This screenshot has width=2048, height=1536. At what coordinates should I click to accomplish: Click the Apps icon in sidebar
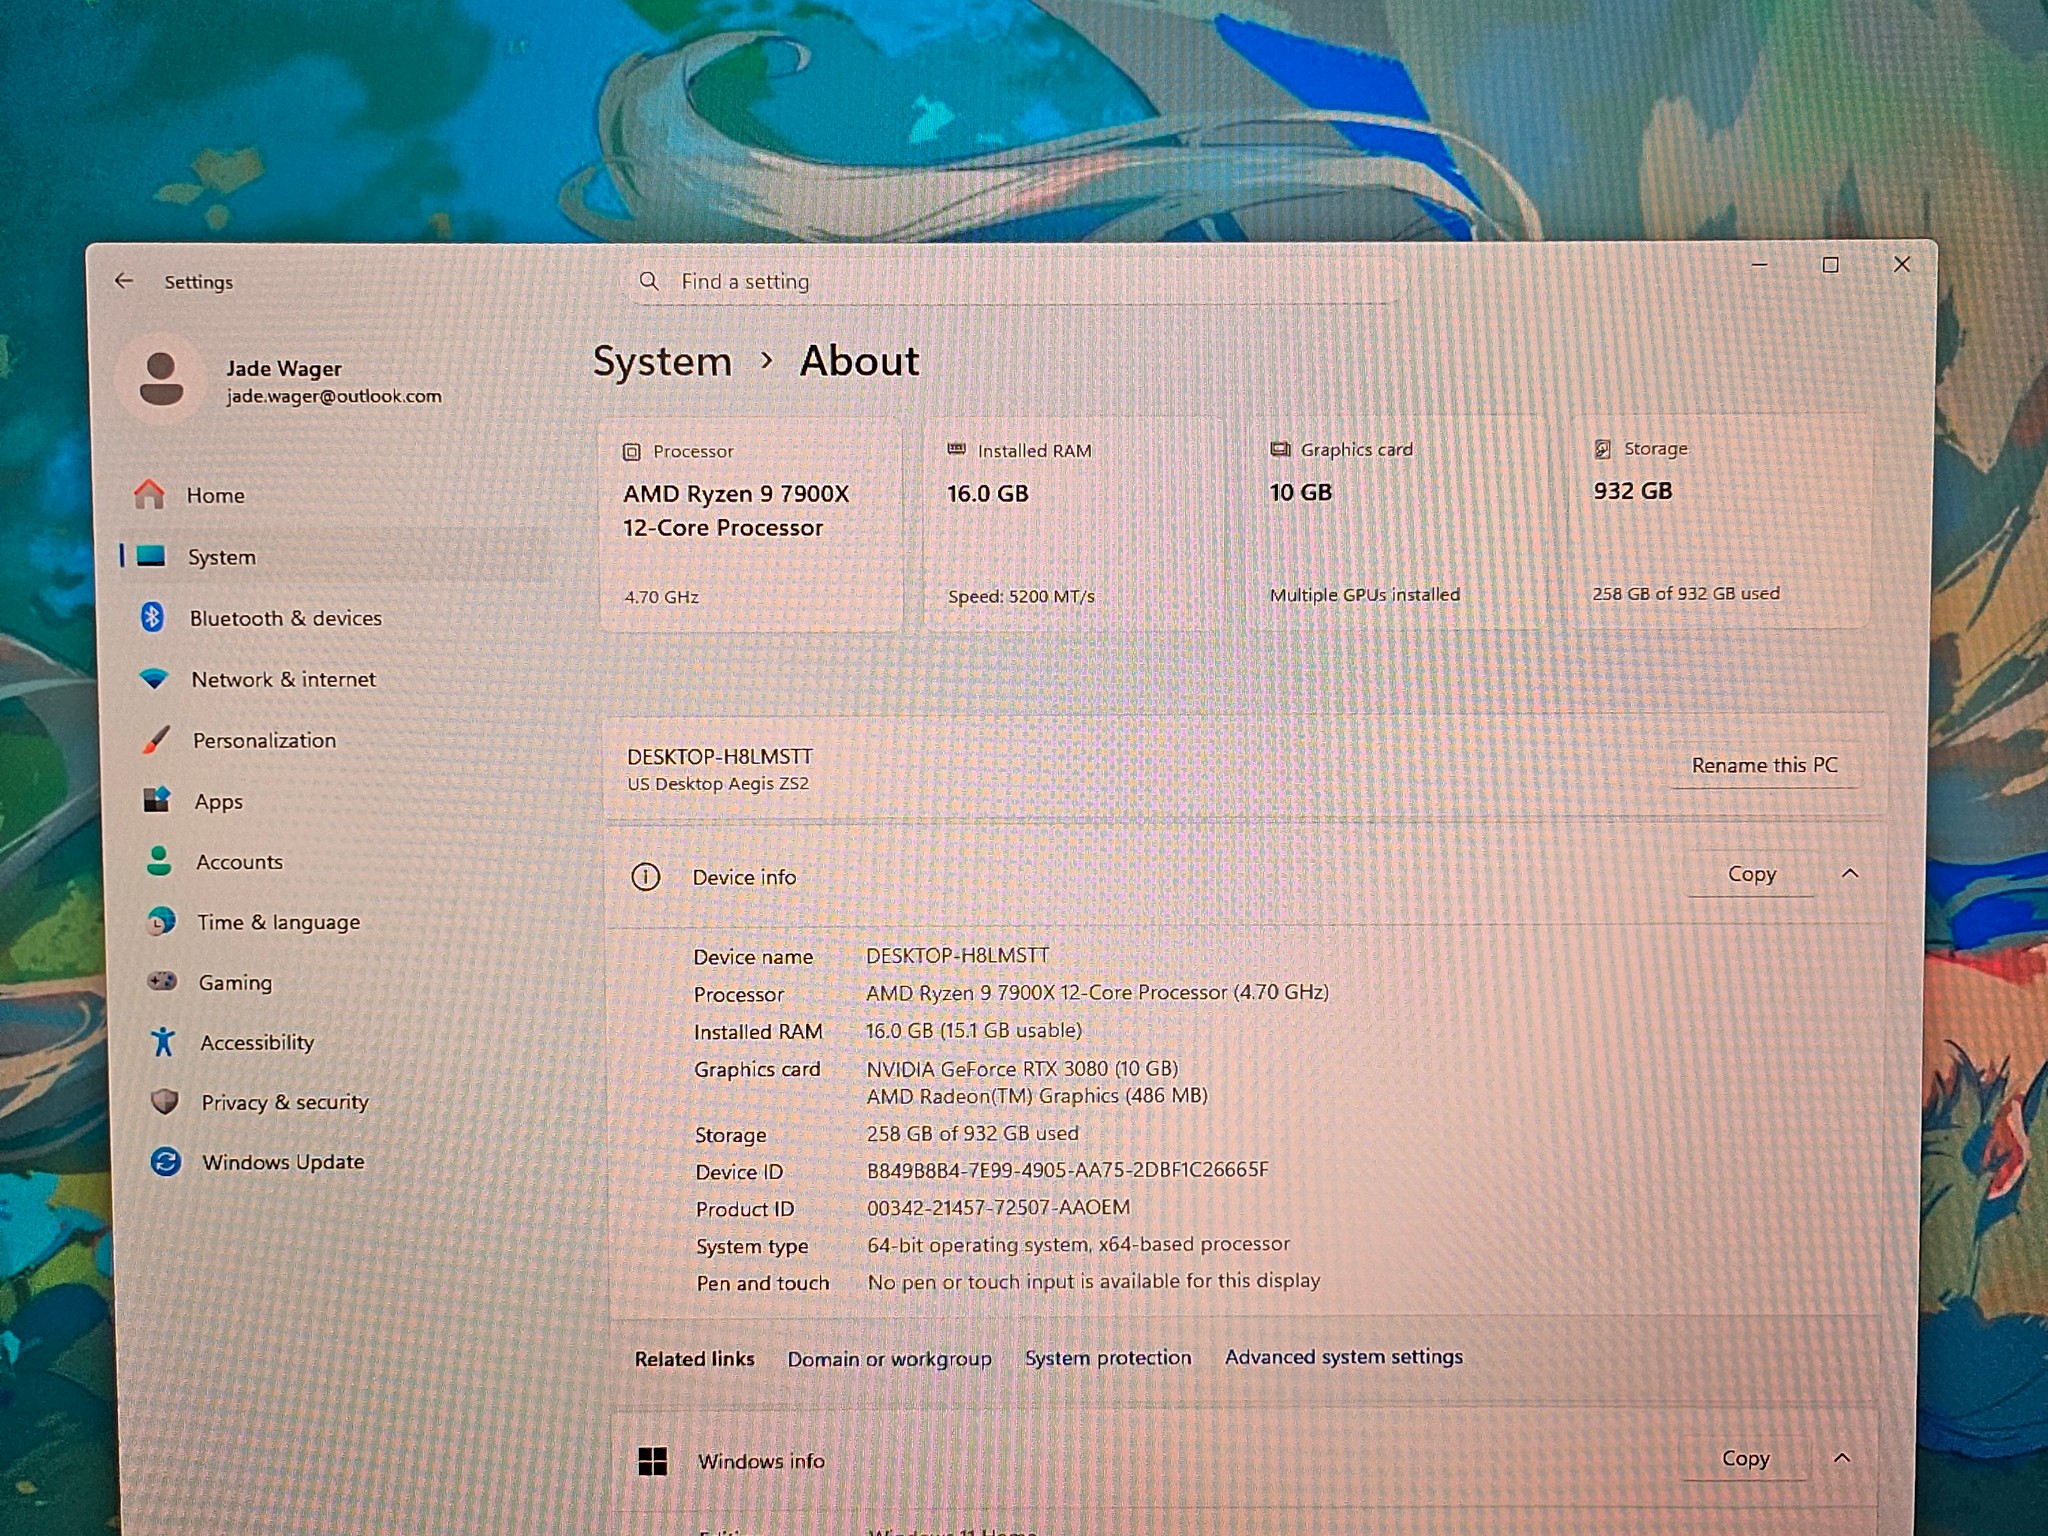(x=157, y=800)
